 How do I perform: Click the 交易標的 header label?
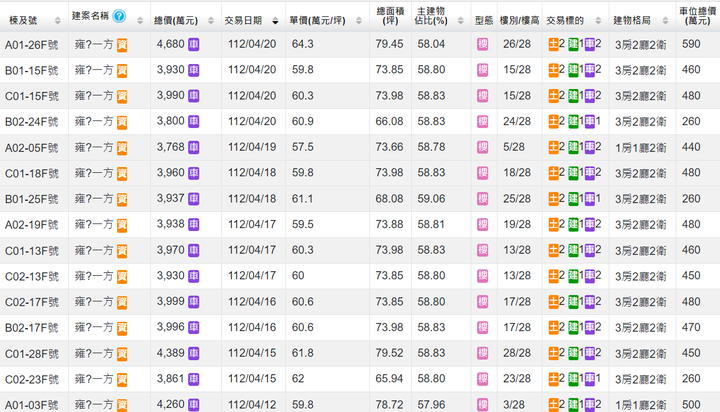565,21
